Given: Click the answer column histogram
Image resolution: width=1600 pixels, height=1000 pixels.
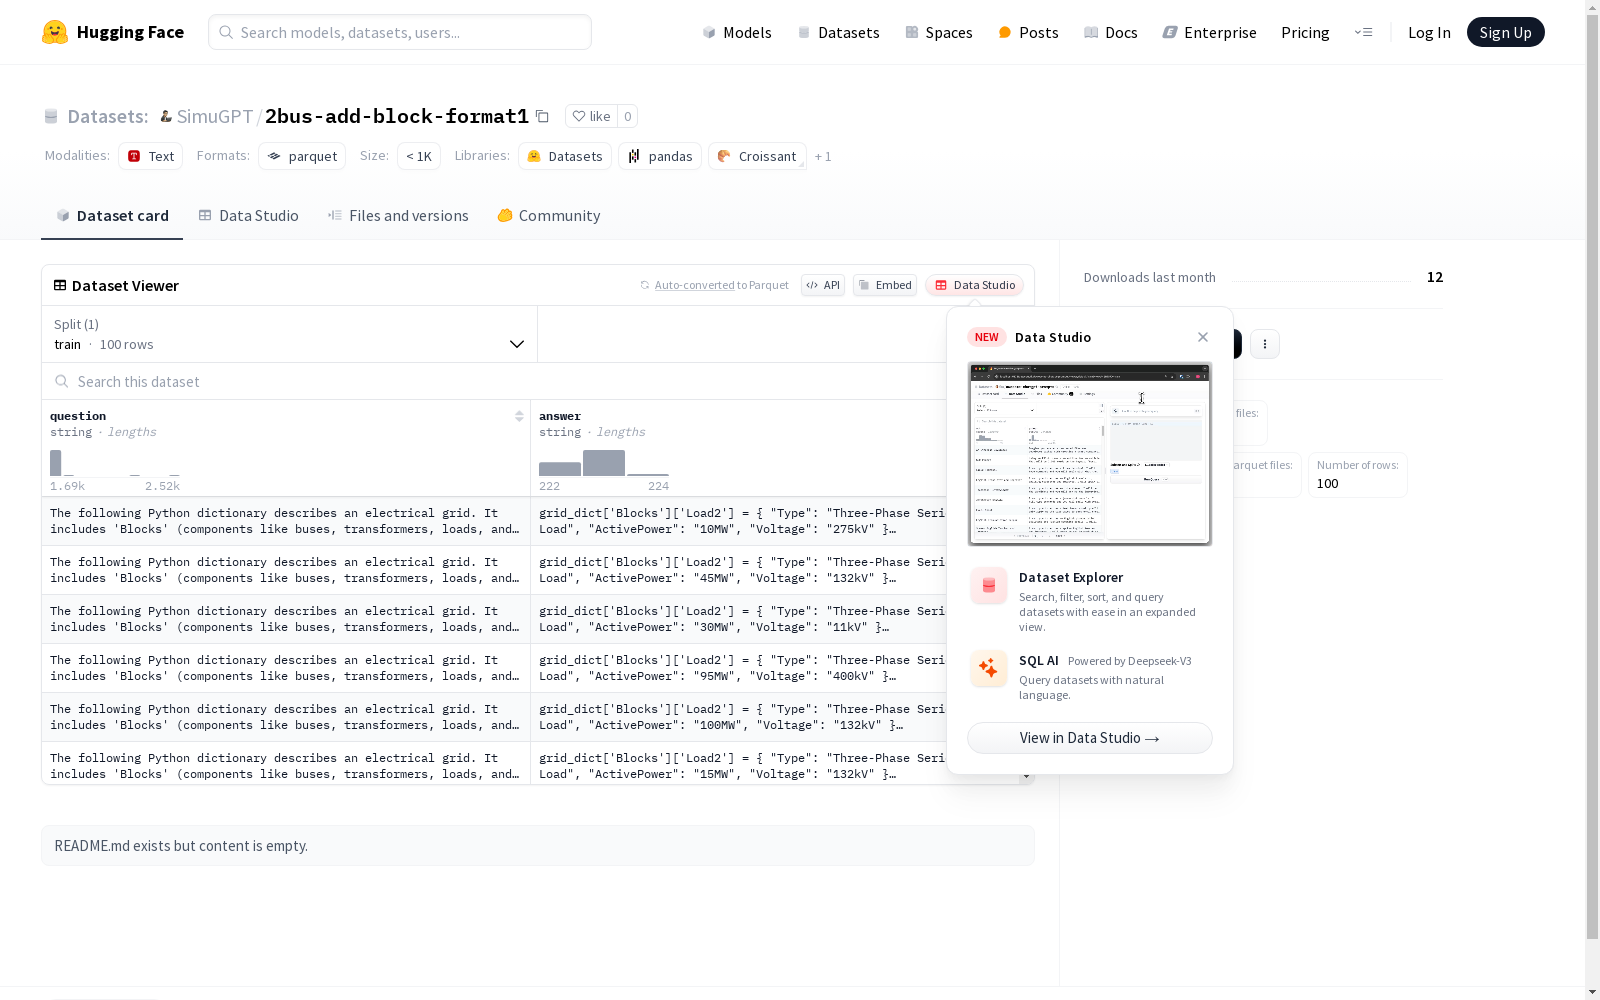Looking at the screenshot, I should coord(604,463).
